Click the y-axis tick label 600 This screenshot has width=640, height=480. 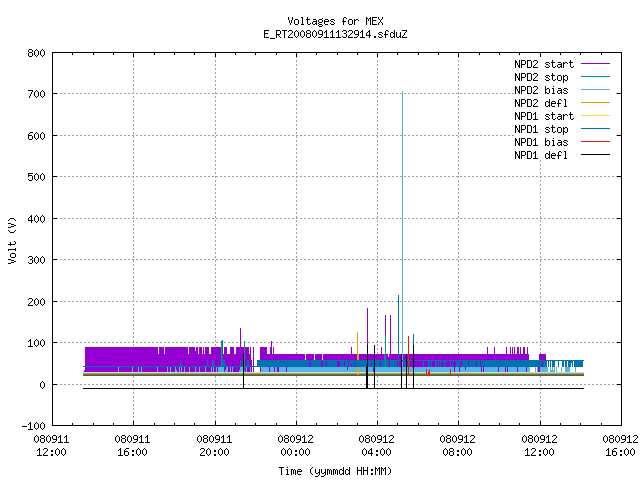pyautogui.click(x=36, y=136)
